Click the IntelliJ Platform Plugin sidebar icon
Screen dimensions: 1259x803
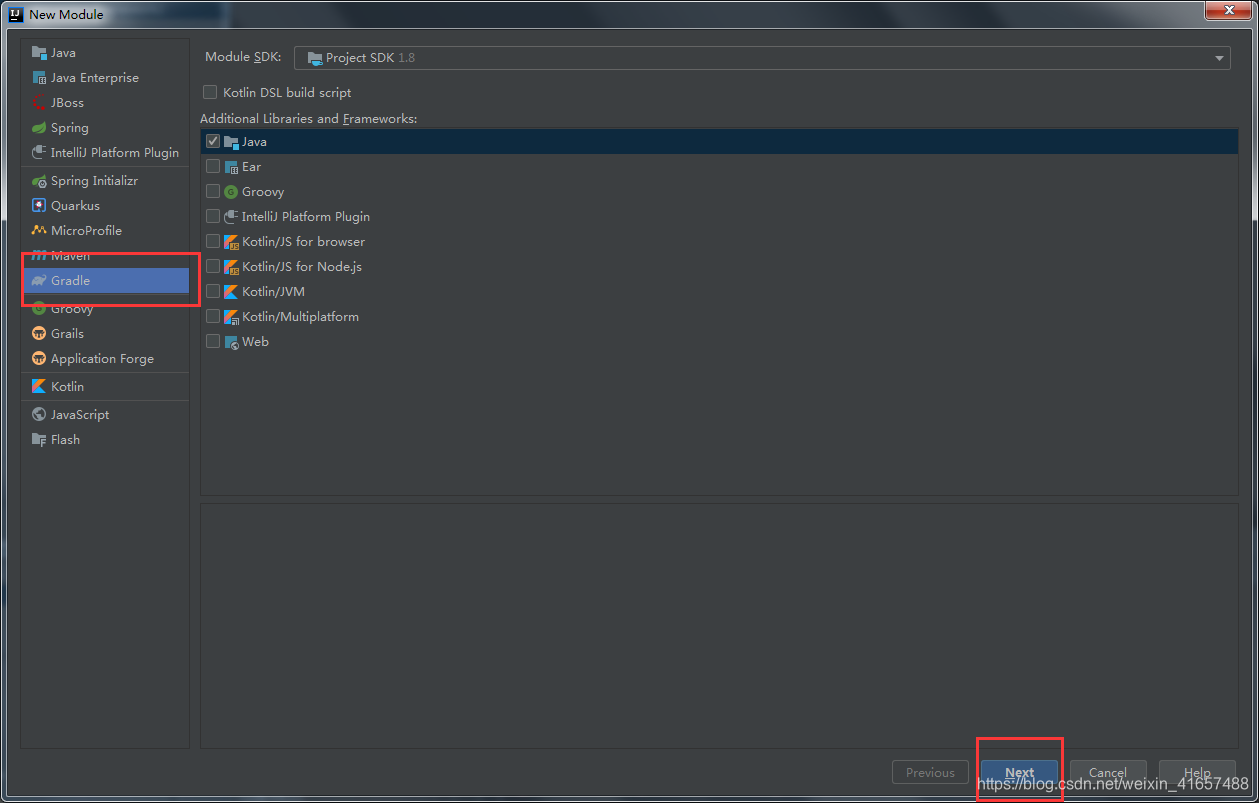click(39, 153)
